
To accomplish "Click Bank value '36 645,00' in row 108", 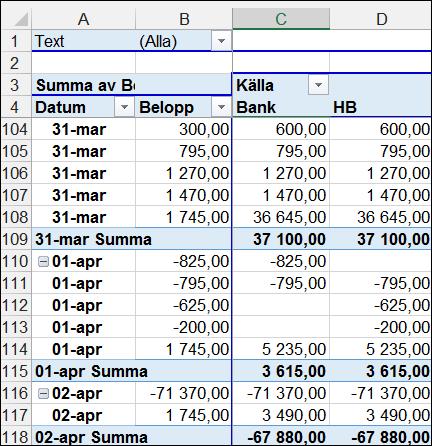I will coord(281,217).
